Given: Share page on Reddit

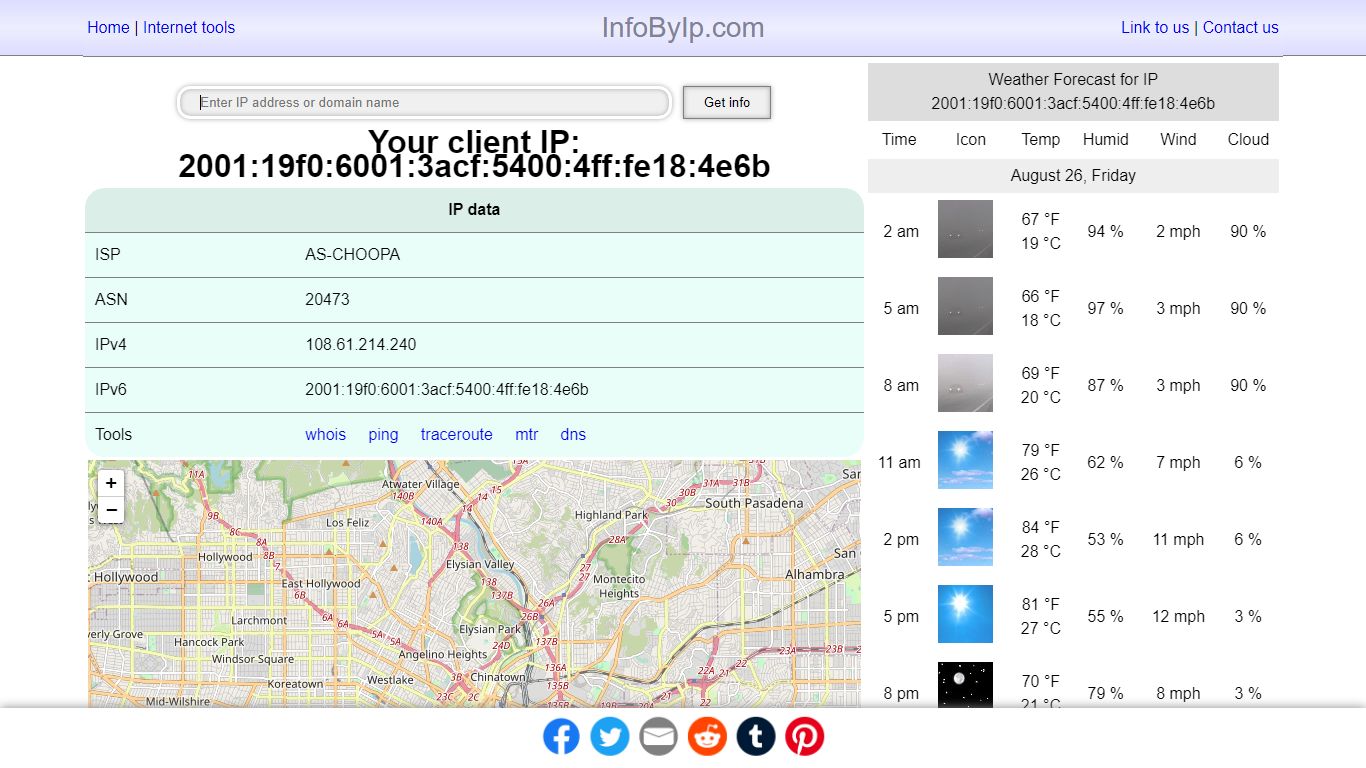Looking at the screenshot, I should click(707, 737).
